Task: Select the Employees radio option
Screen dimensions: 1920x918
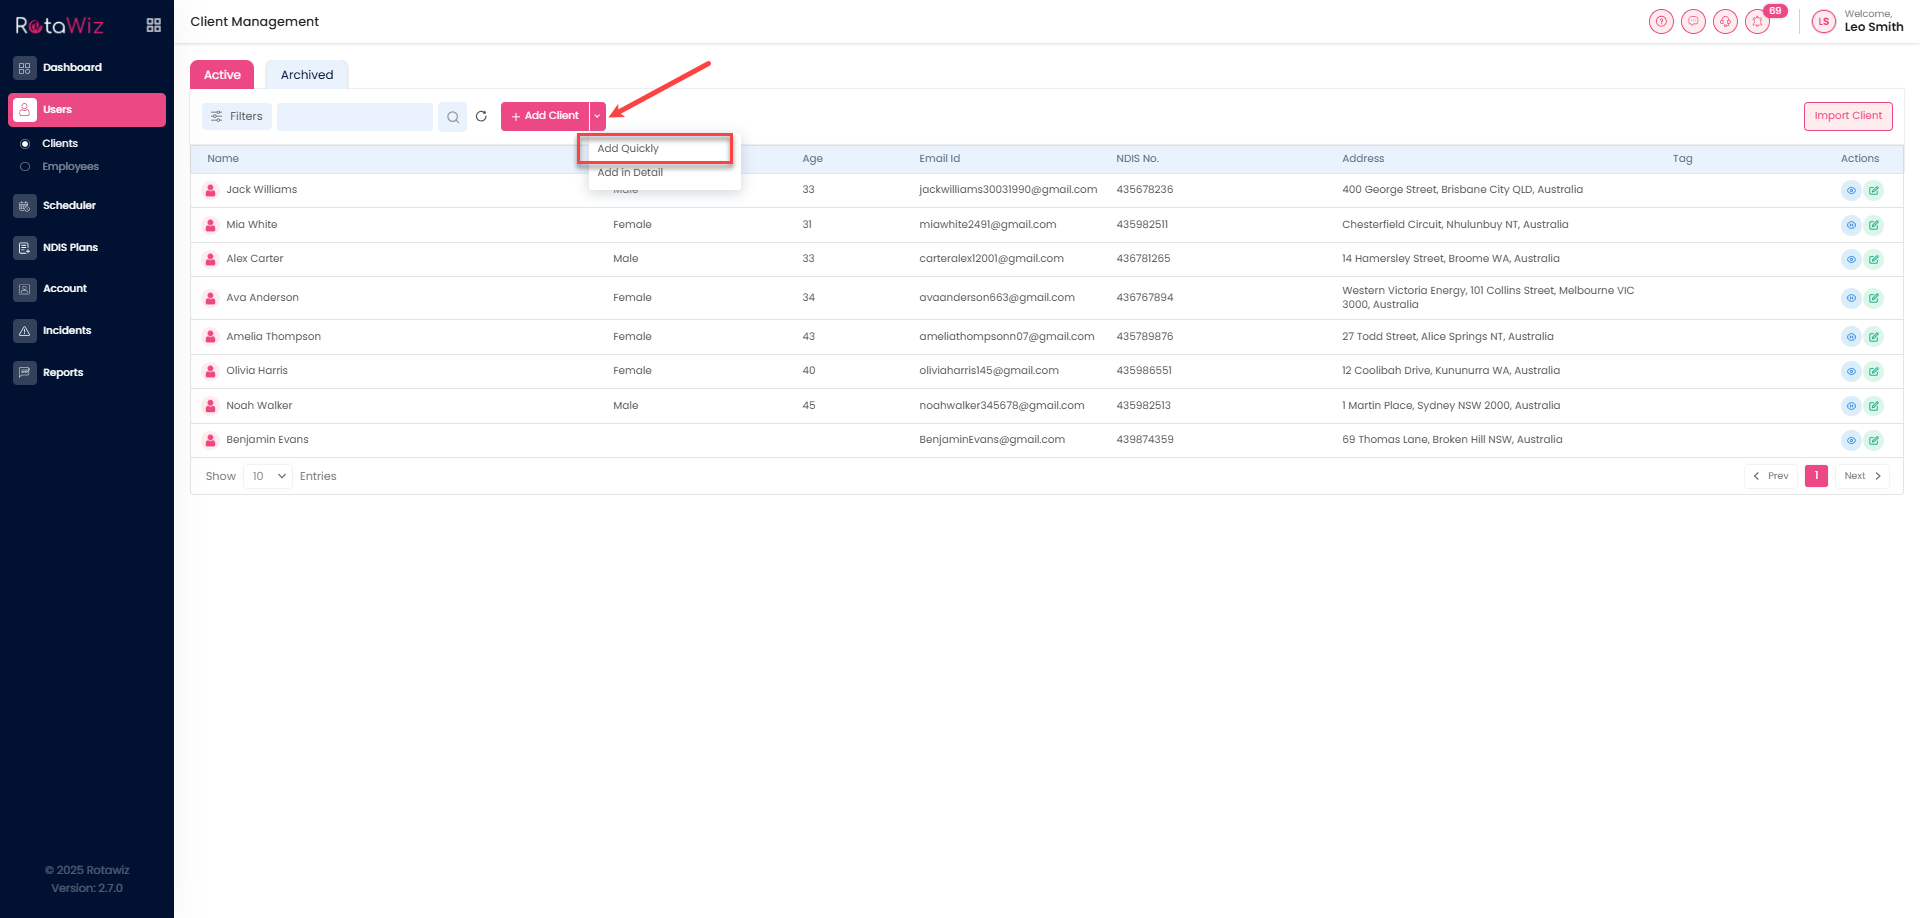Action: coord(25,167)
